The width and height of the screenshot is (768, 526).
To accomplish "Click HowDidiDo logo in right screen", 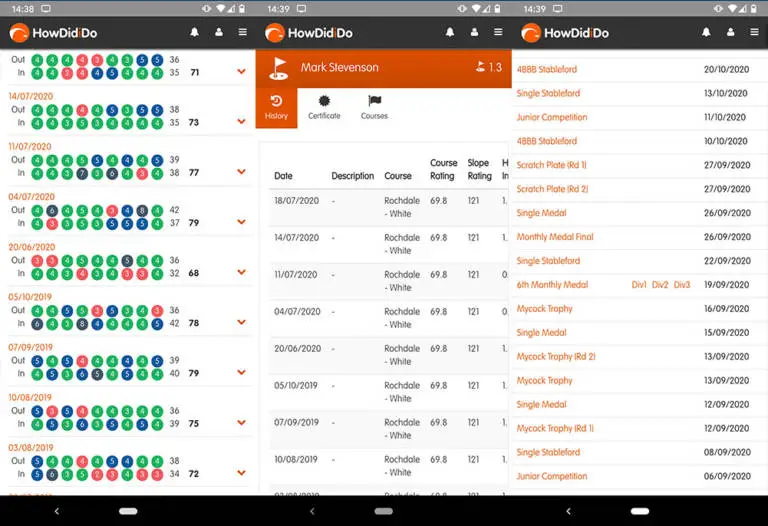I will coord(565,33).
